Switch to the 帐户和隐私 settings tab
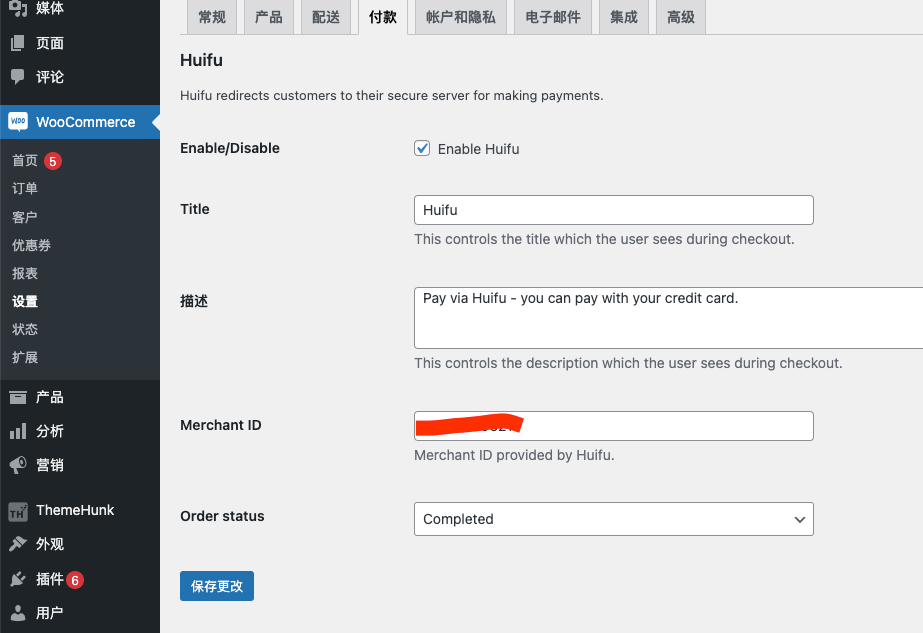Viewport: 923px width, 633px height. pyautogui.click(x=461, y=17)
